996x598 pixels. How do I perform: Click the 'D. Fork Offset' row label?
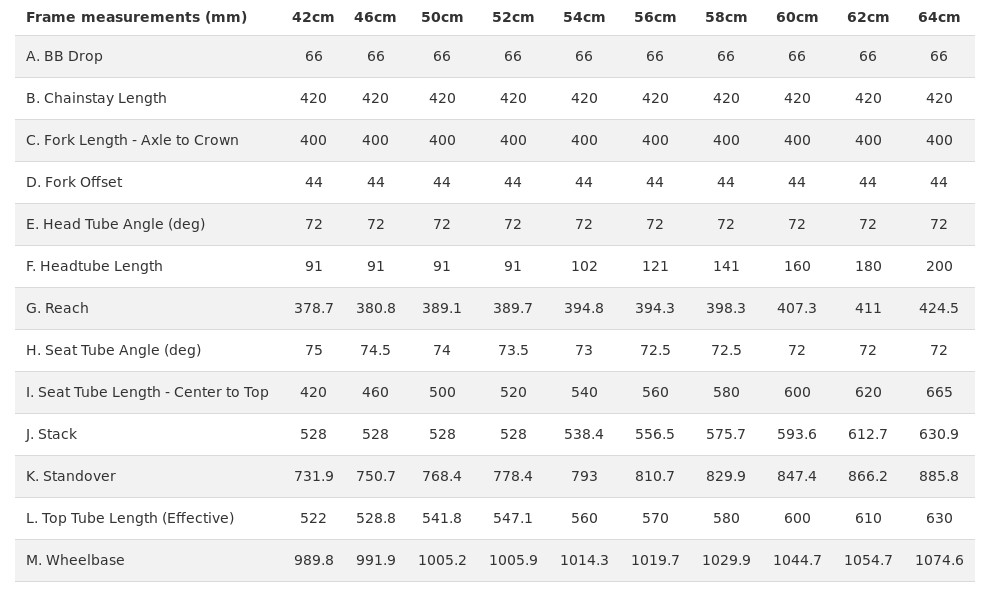pos(74,182)
